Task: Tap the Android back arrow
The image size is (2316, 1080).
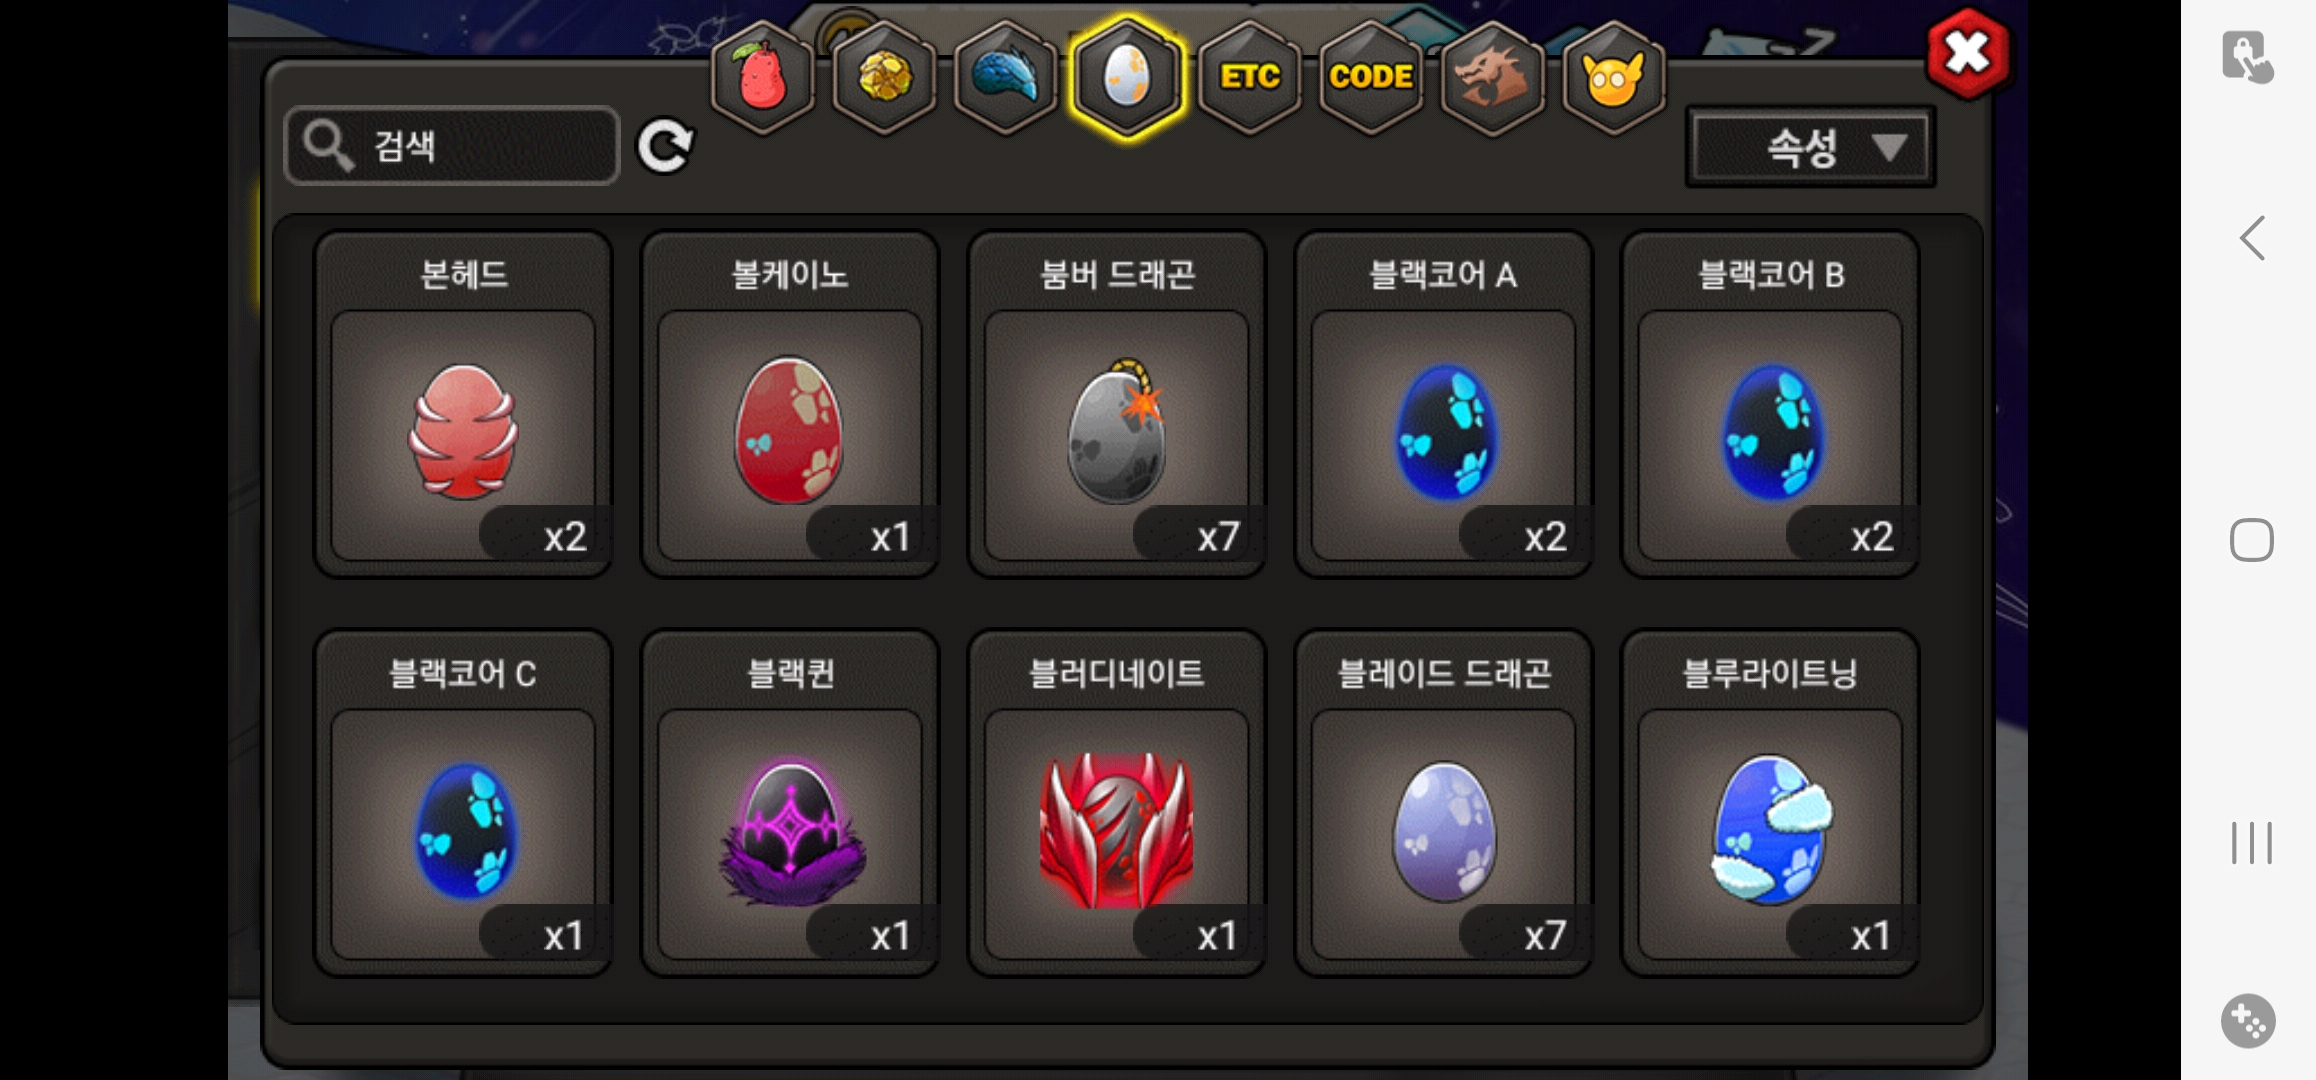Action: (2252, 238)
